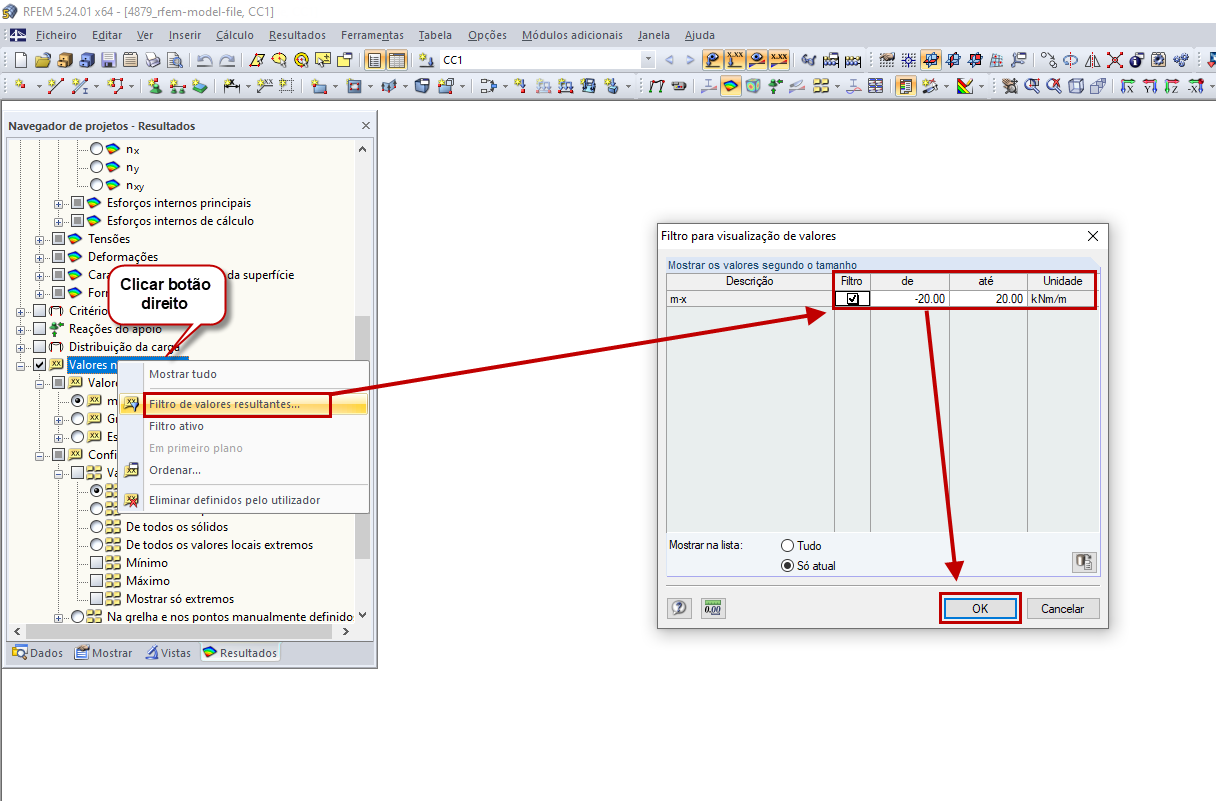
Task: Open Módulos adicionais menu
Action: (x=572, y=35)
